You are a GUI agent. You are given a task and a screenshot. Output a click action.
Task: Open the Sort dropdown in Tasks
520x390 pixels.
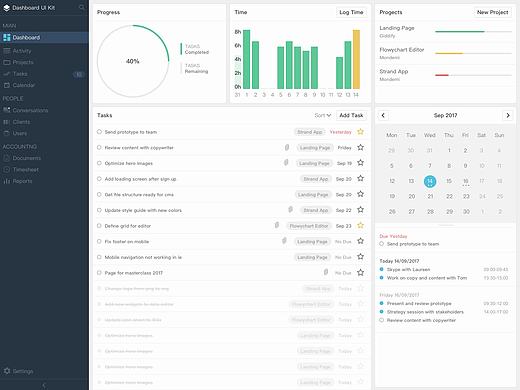(323, 115)
